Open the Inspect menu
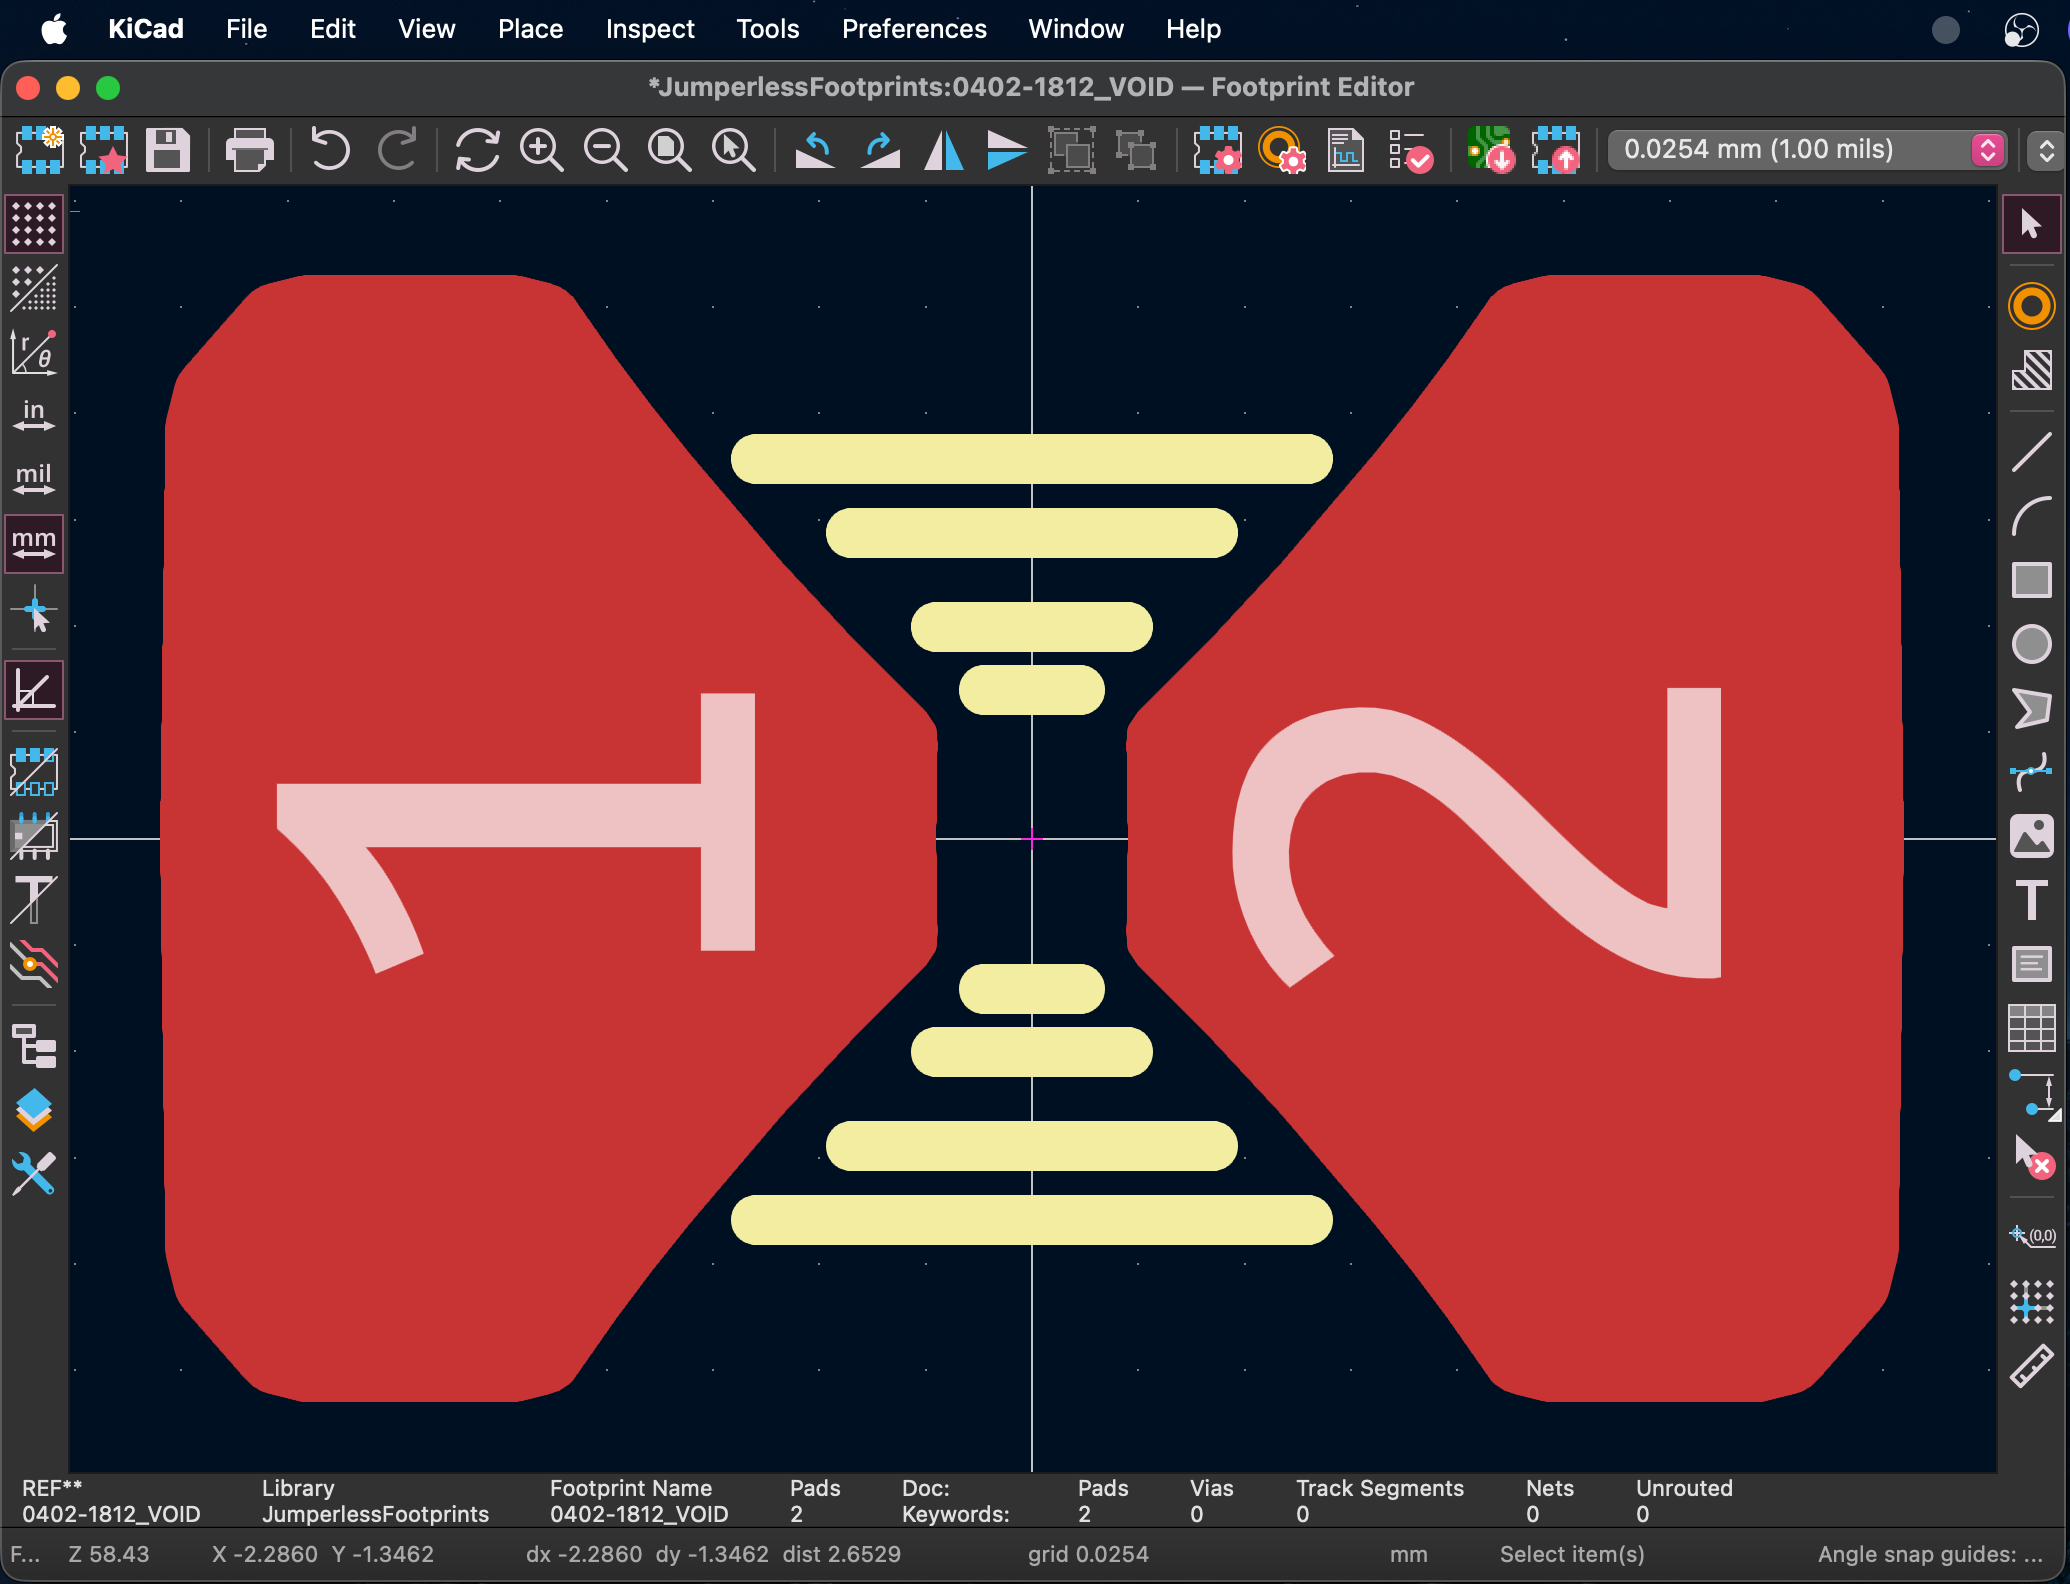This screenshot has height=1584, width=2070. coord(649,29)
